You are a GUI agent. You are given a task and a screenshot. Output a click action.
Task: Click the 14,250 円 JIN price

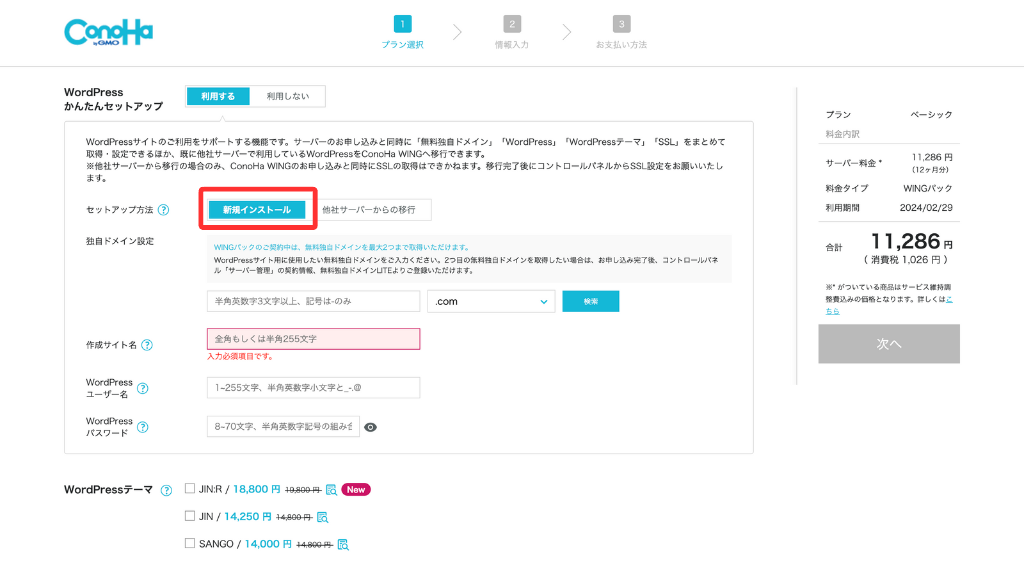pos(248,517)
